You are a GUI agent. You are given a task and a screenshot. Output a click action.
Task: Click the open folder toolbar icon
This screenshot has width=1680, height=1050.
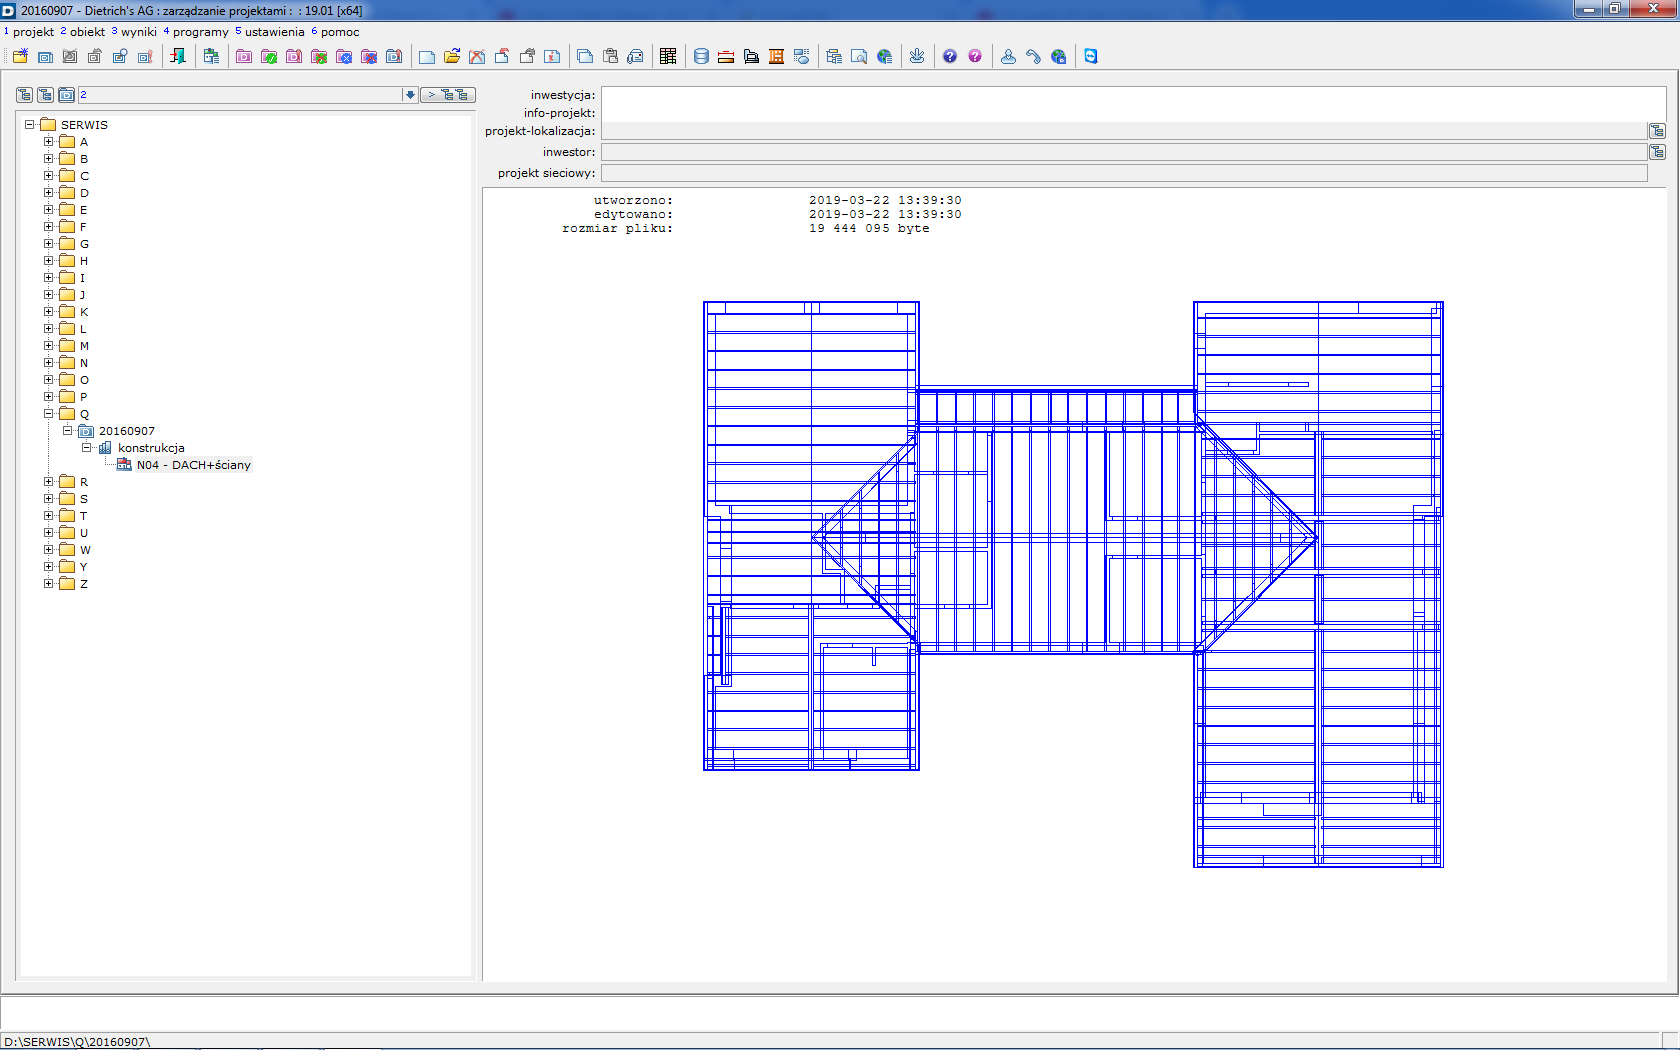coord(452,56)
